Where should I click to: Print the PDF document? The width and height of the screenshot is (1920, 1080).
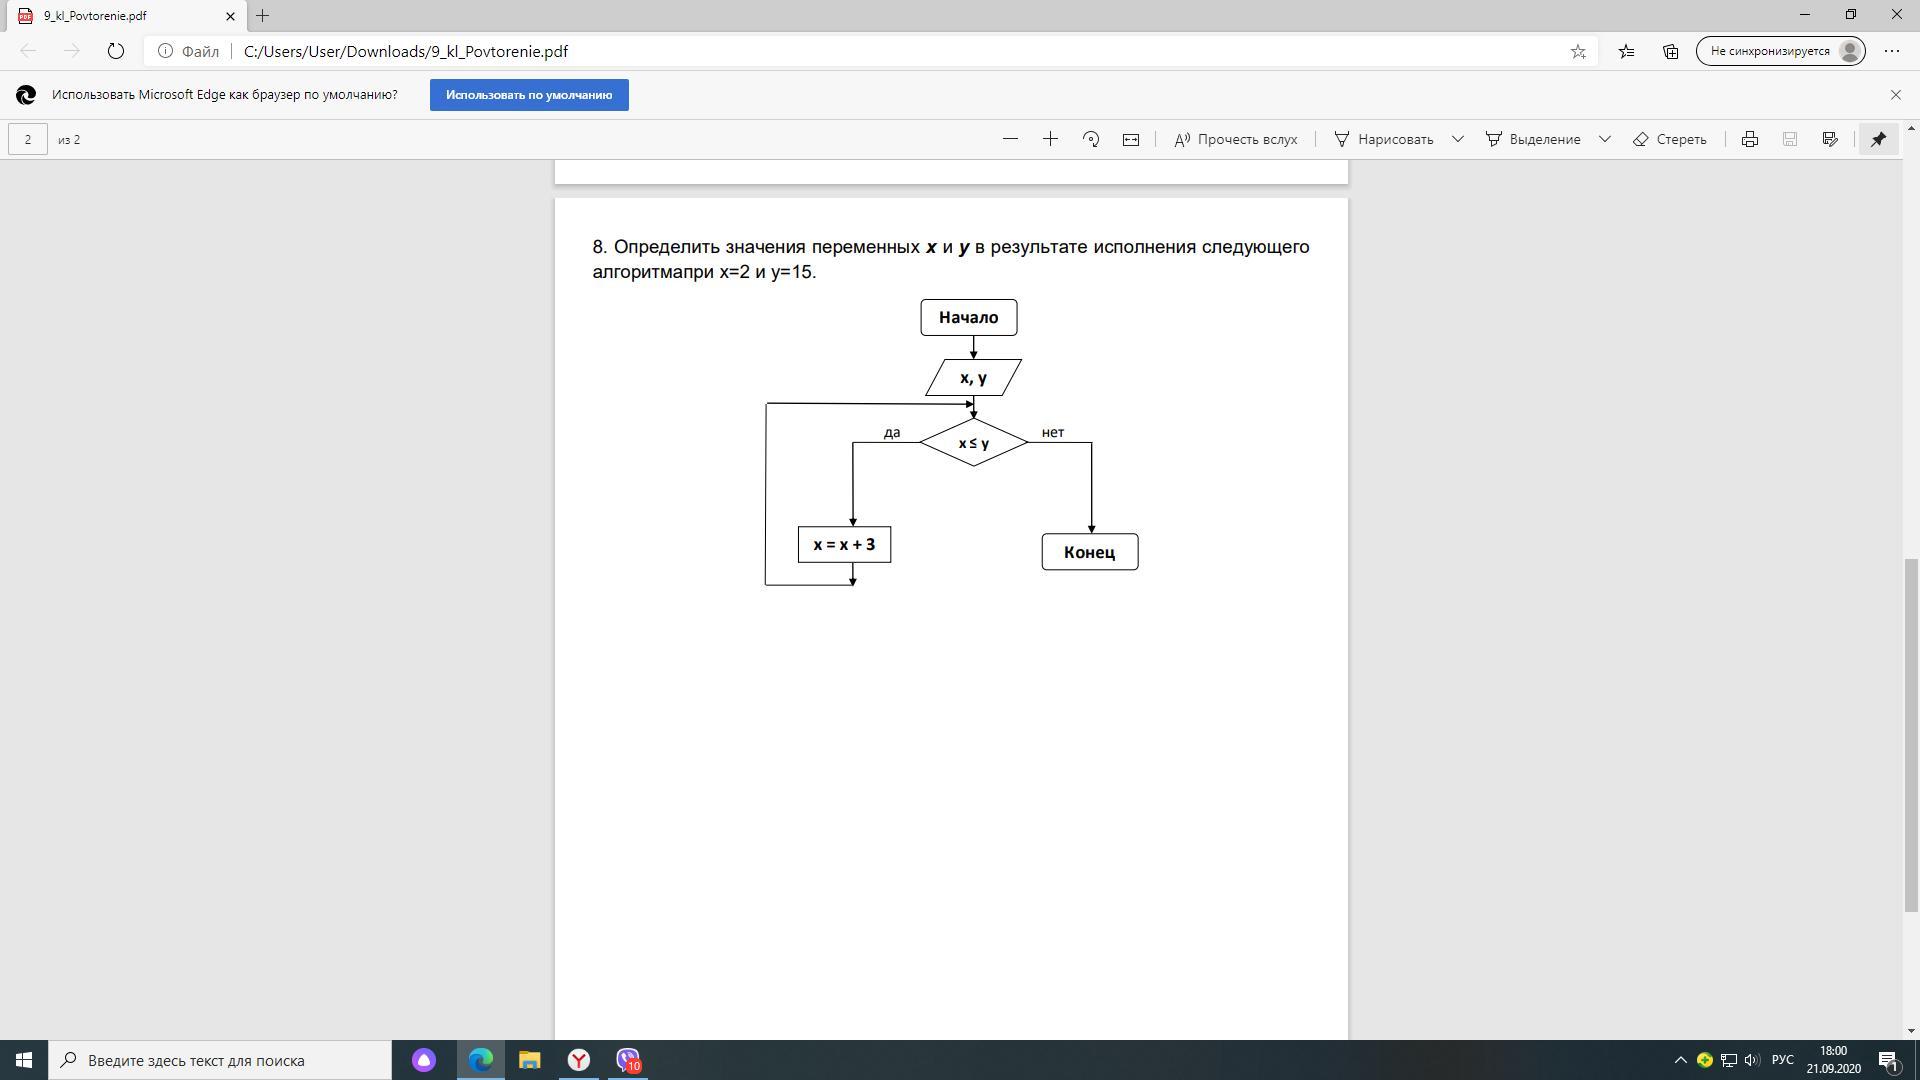(1749, 139)
